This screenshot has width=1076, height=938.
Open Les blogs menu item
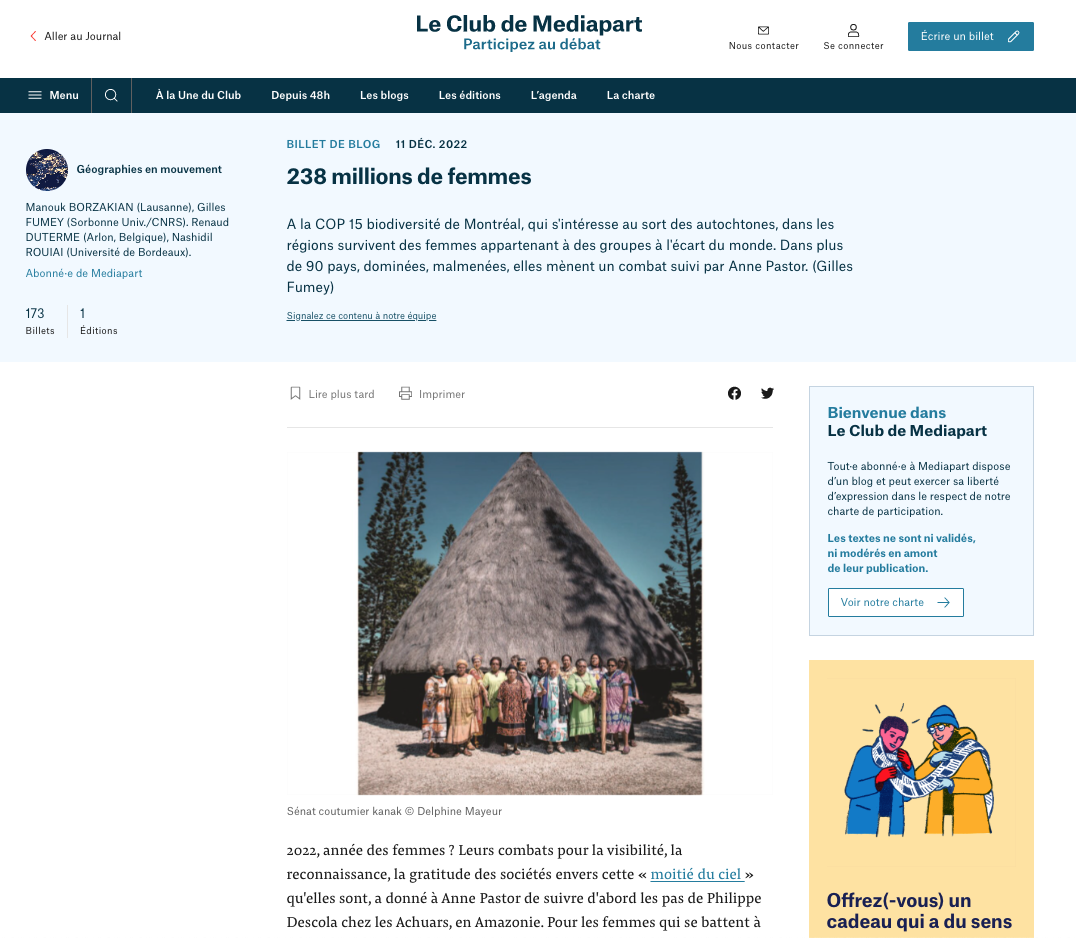point(384,95)
